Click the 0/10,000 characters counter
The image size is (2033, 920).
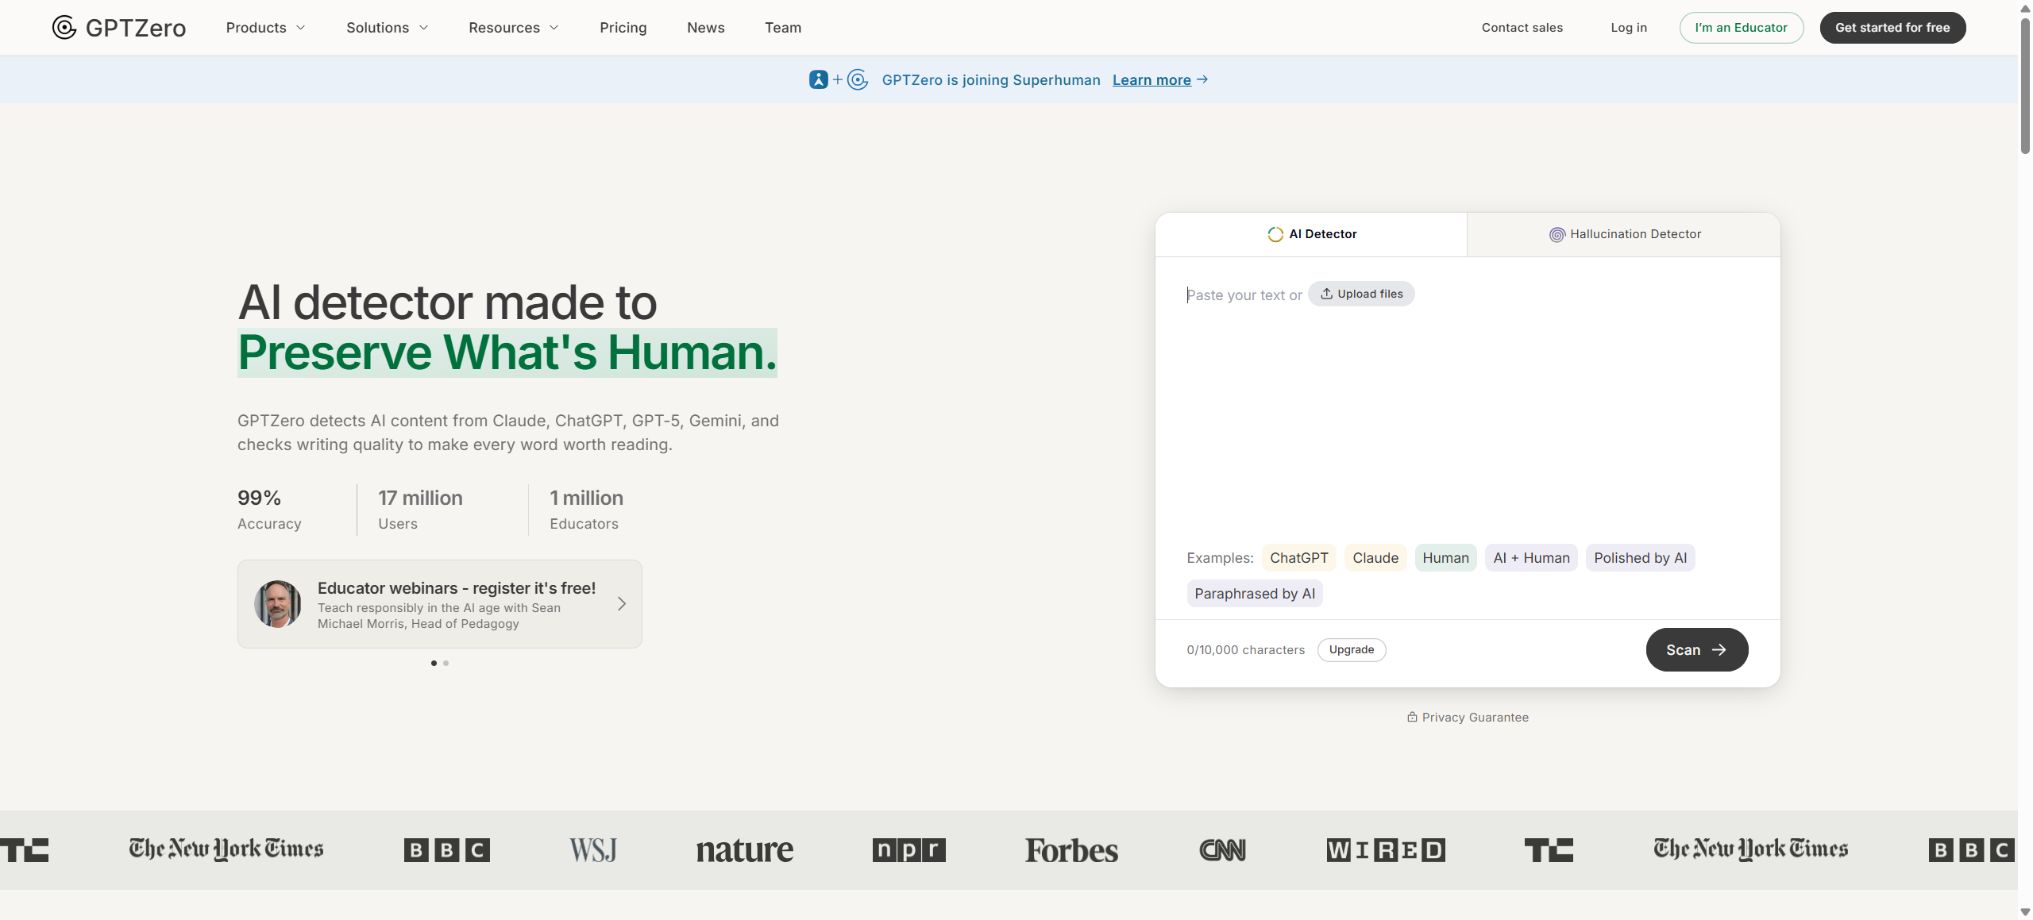click(1246, 650)
